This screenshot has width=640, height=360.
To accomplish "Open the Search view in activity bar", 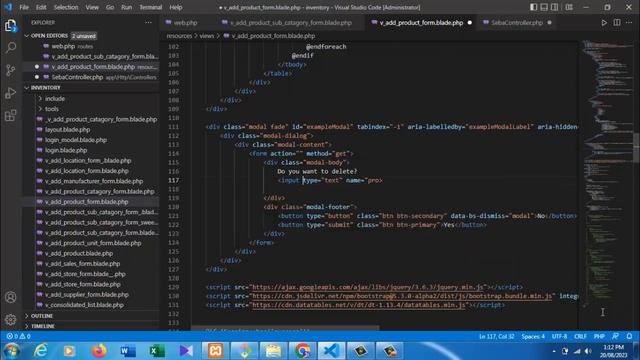I will [11, 48].
